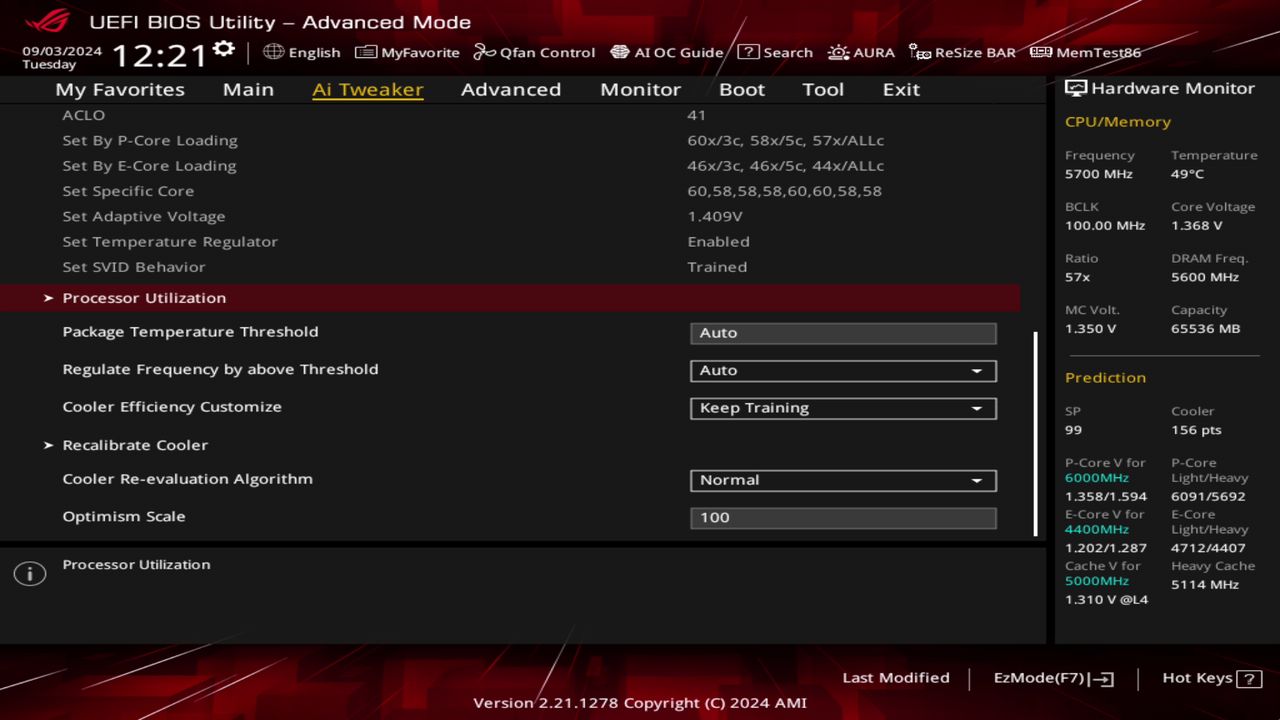Click the vertical scrollbar in settings list
Viewport: 1280px width, 720px height.
tap(1035, 433)
